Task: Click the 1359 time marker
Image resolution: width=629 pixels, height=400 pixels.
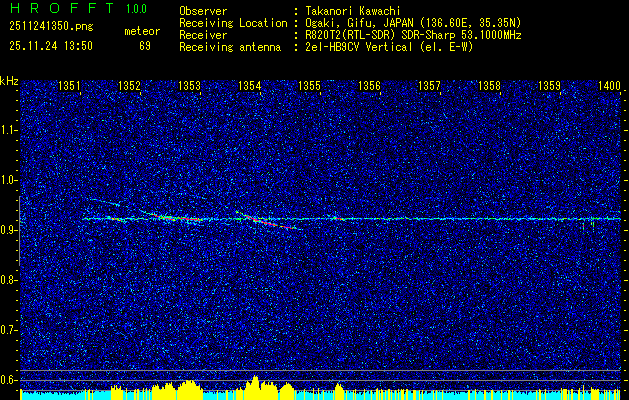Action: (549, 86)
